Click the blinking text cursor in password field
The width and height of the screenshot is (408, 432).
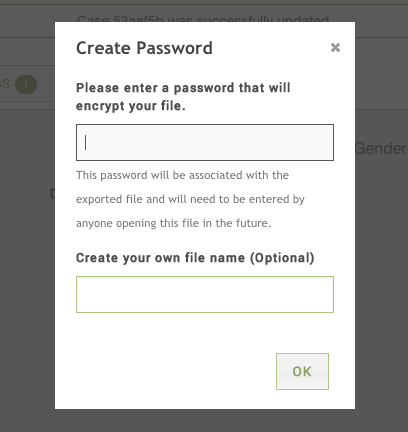click(86, 143)
